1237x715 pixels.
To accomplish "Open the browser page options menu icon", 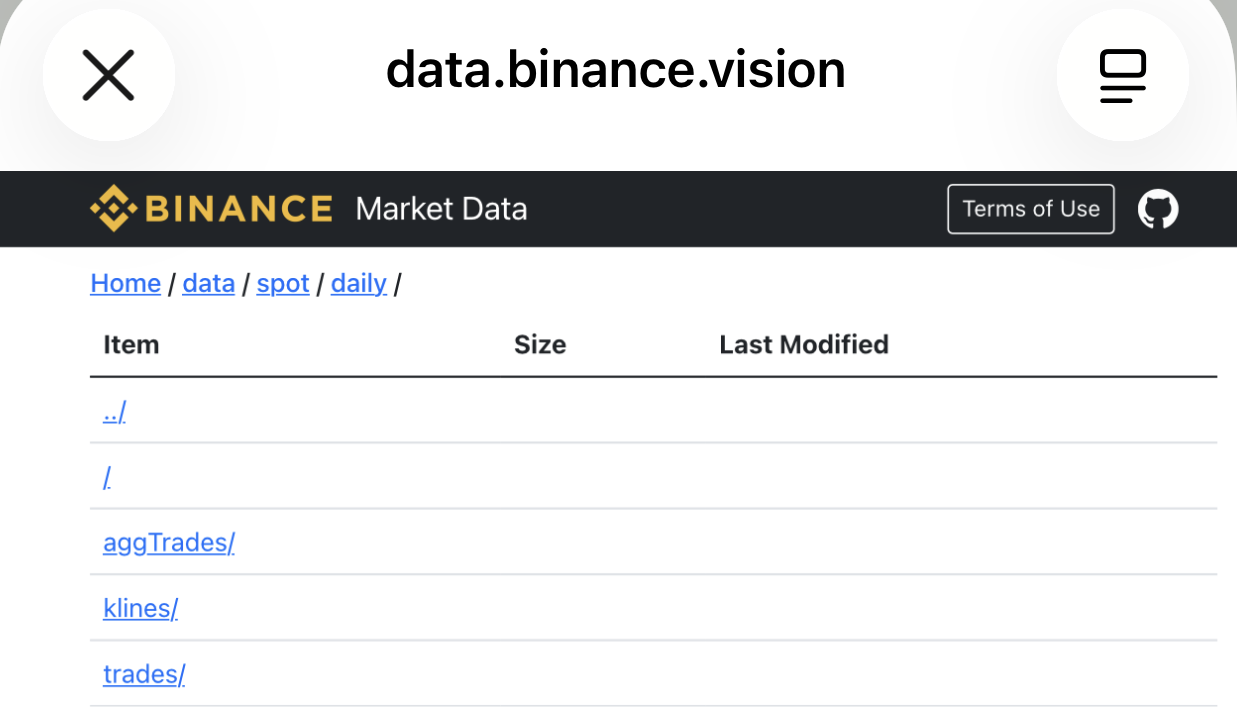I will pos(1122,76).
